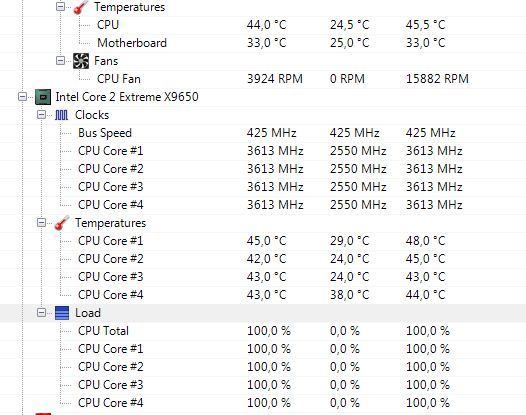The image size is (526, 415).
Task: Select CPU Core #1 clock row
Action: pos(263,151)
